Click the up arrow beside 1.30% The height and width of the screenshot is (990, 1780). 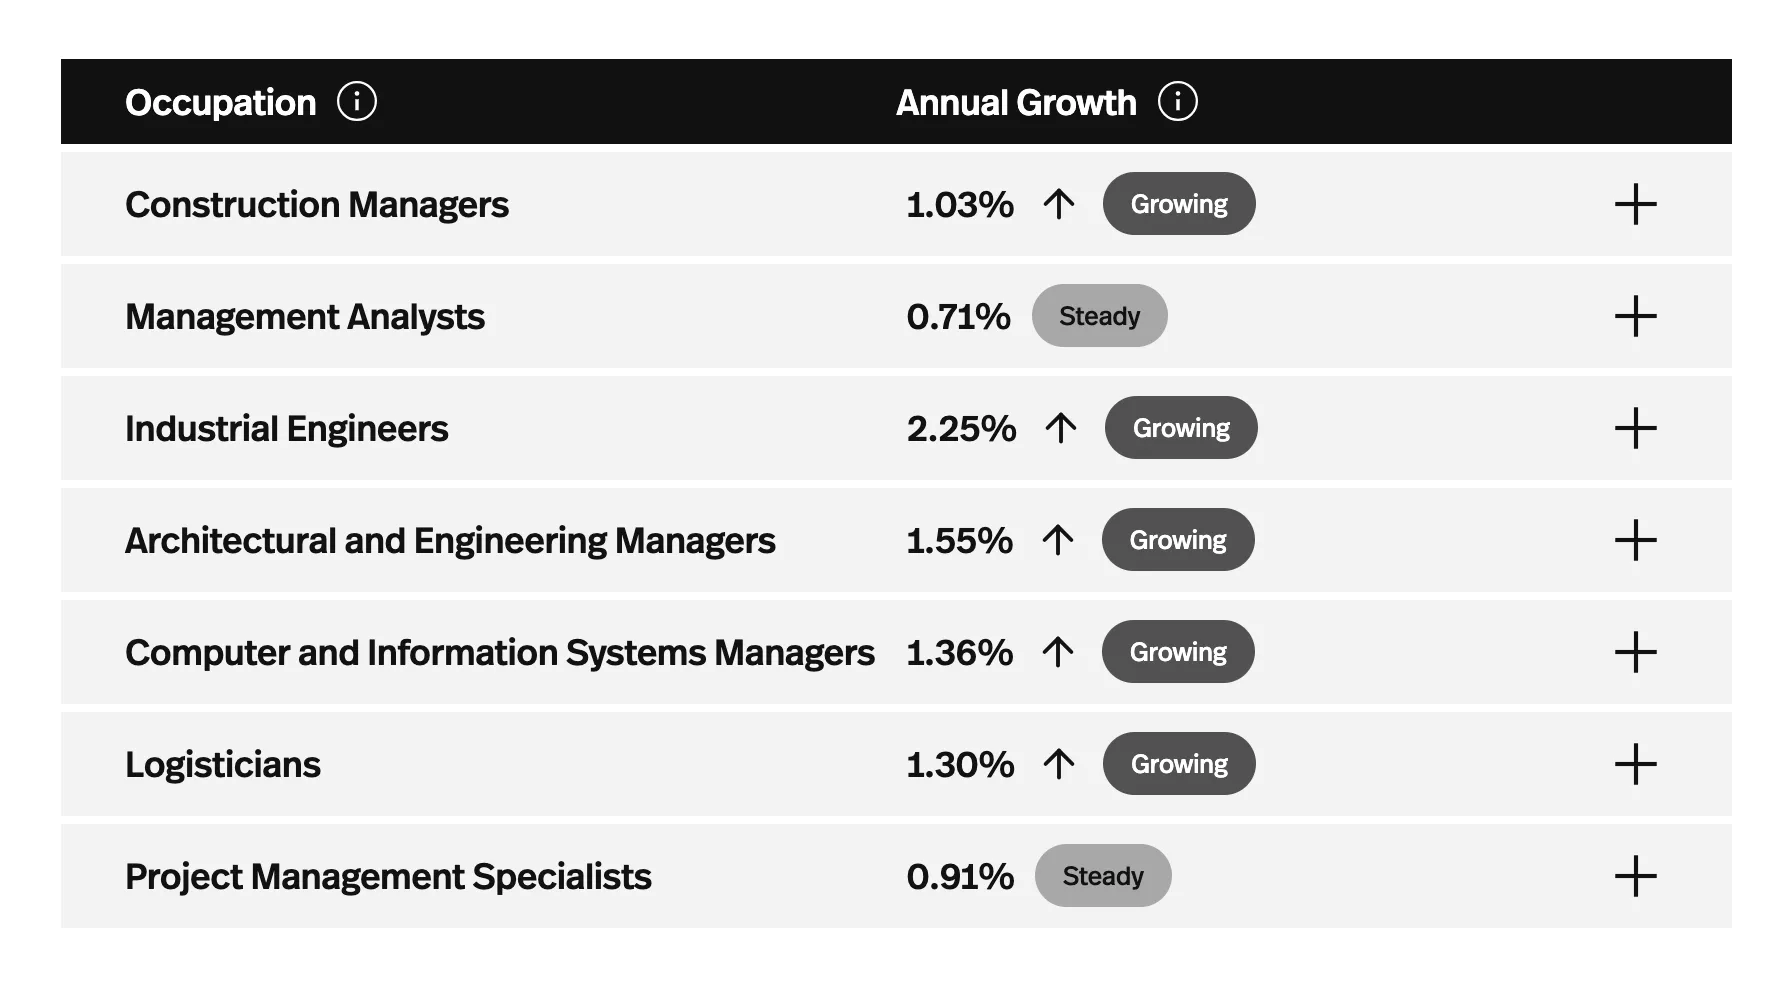coord(1058,764)
